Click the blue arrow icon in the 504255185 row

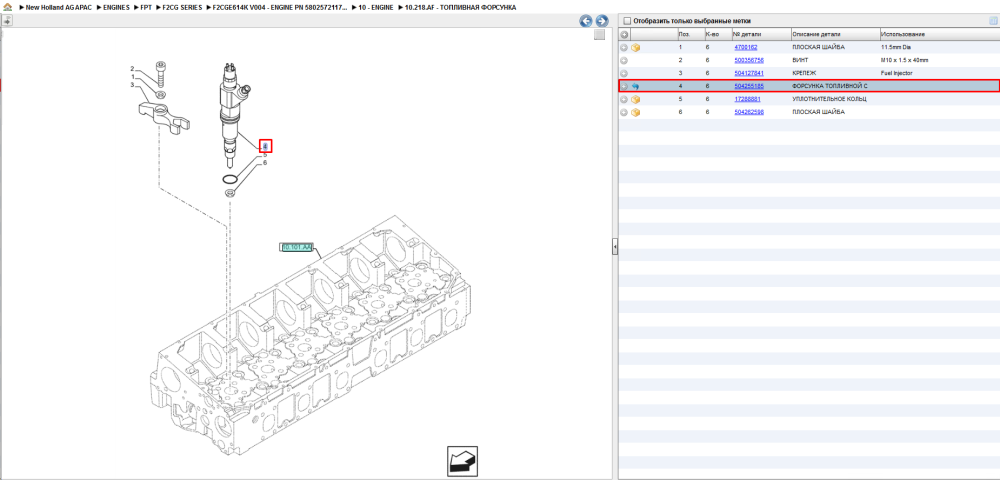(636, 86)
